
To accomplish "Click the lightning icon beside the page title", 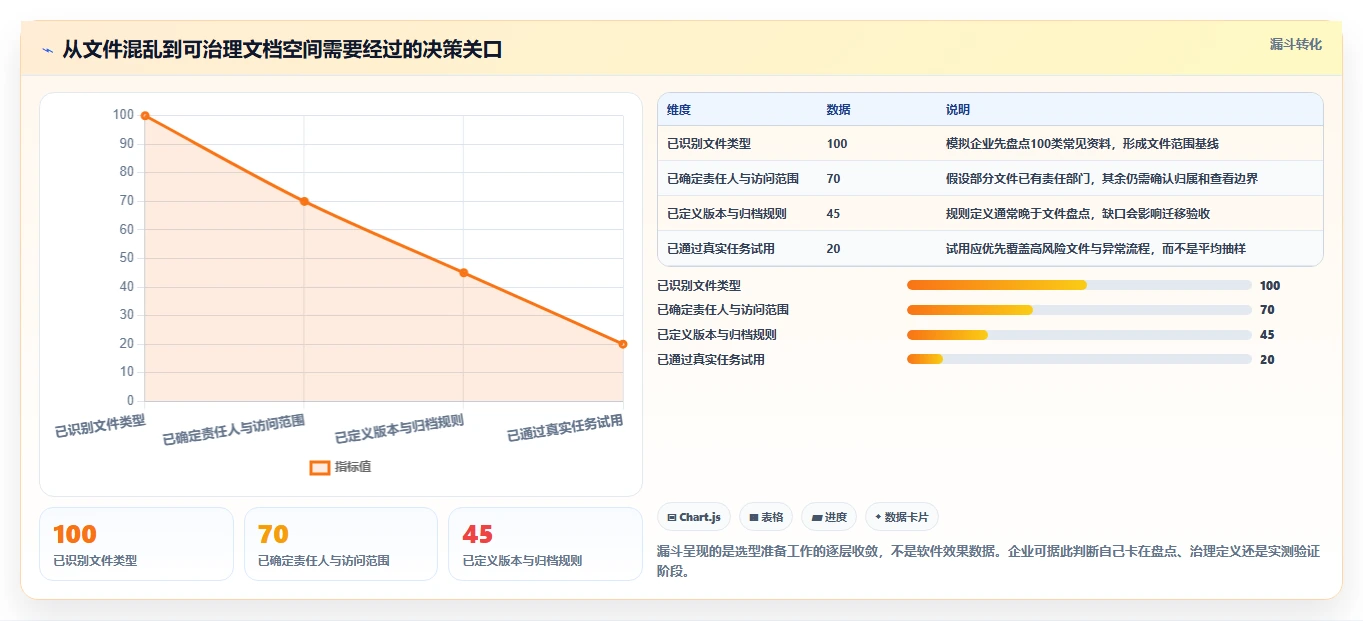I will 47,50.
